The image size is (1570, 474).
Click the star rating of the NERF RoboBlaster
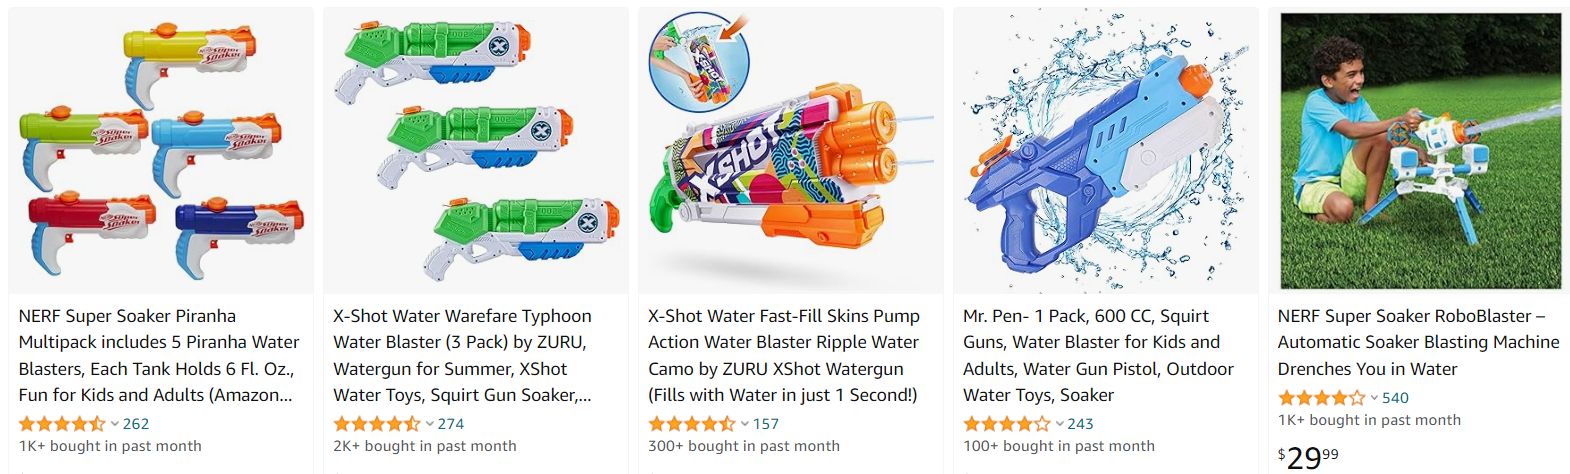point(1322,398)
